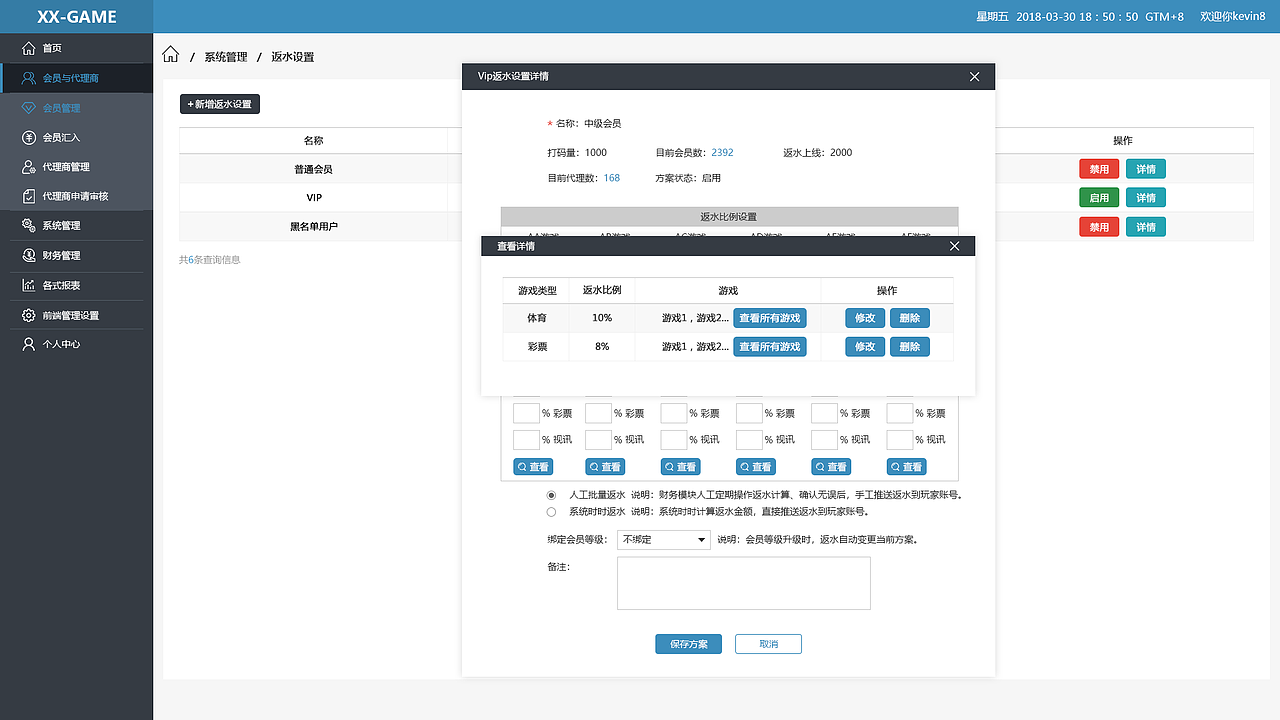Click 查看所有游戏 in the 体育 row
Viewport: 1280px width, 720px height.
[x=770, y=318]
